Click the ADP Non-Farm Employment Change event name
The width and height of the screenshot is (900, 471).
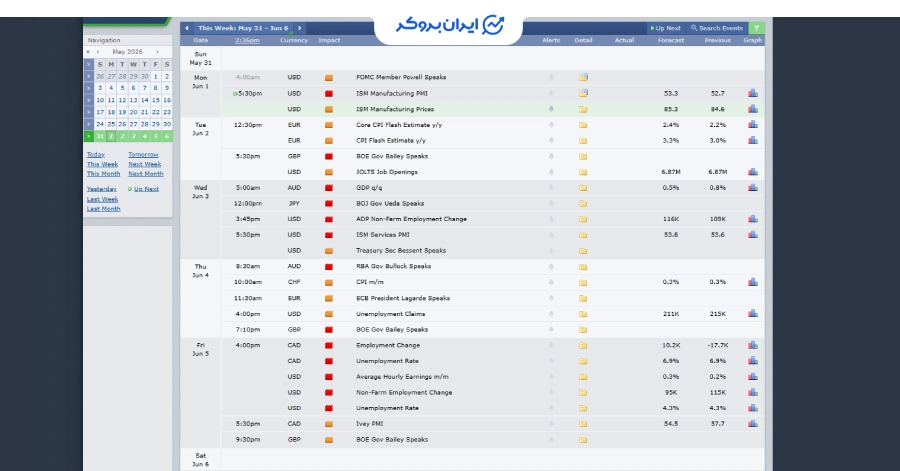[411, 219]
